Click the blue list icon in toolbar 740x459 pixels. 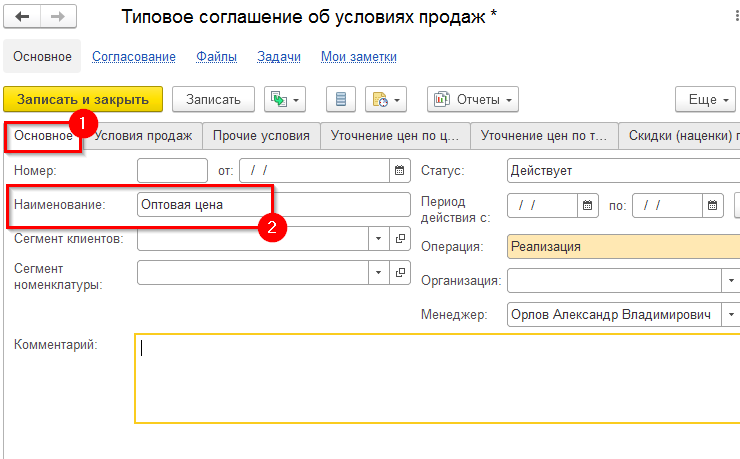tap(342, 99)
